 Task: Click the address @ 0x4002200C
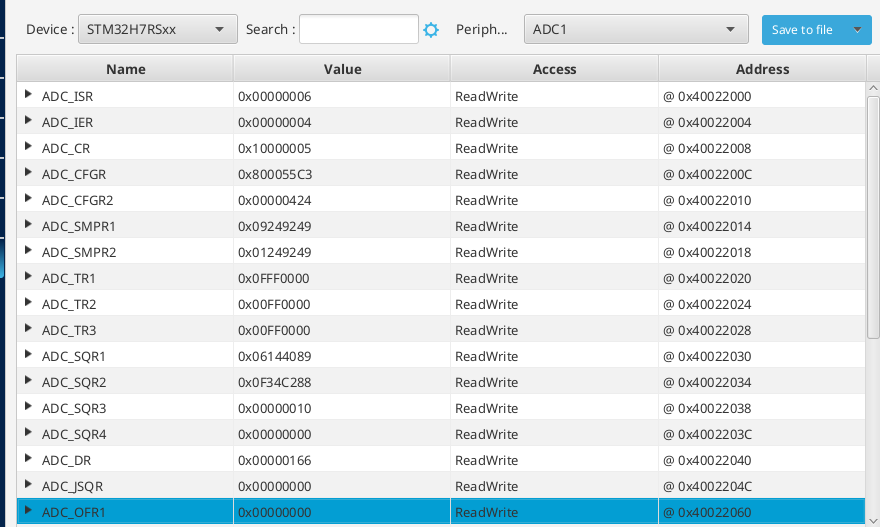(707, 175)
